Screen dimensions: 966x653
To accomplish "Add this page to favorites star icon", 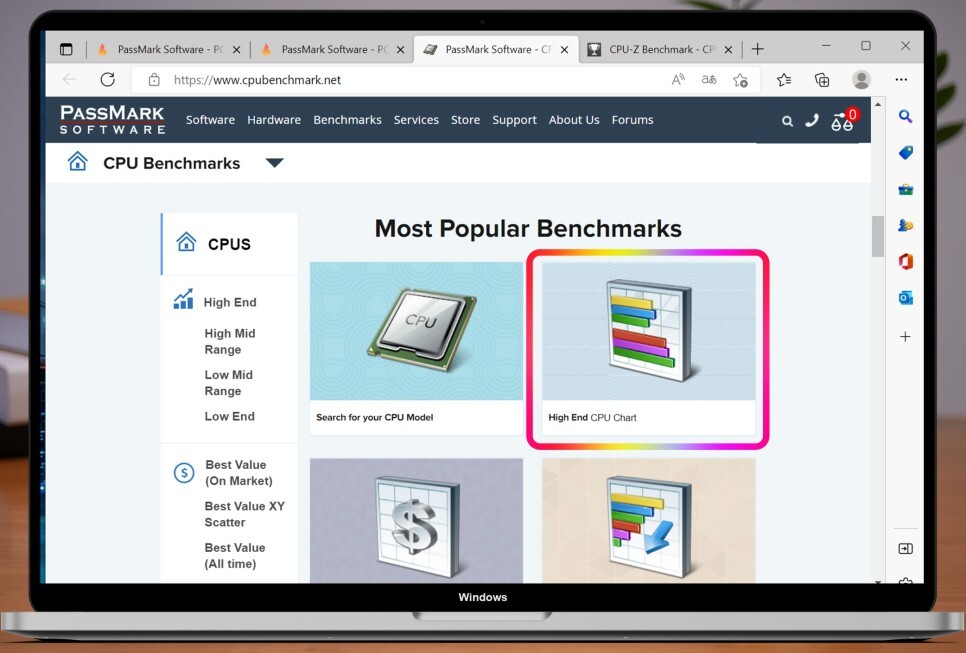I will click(741, 80).
